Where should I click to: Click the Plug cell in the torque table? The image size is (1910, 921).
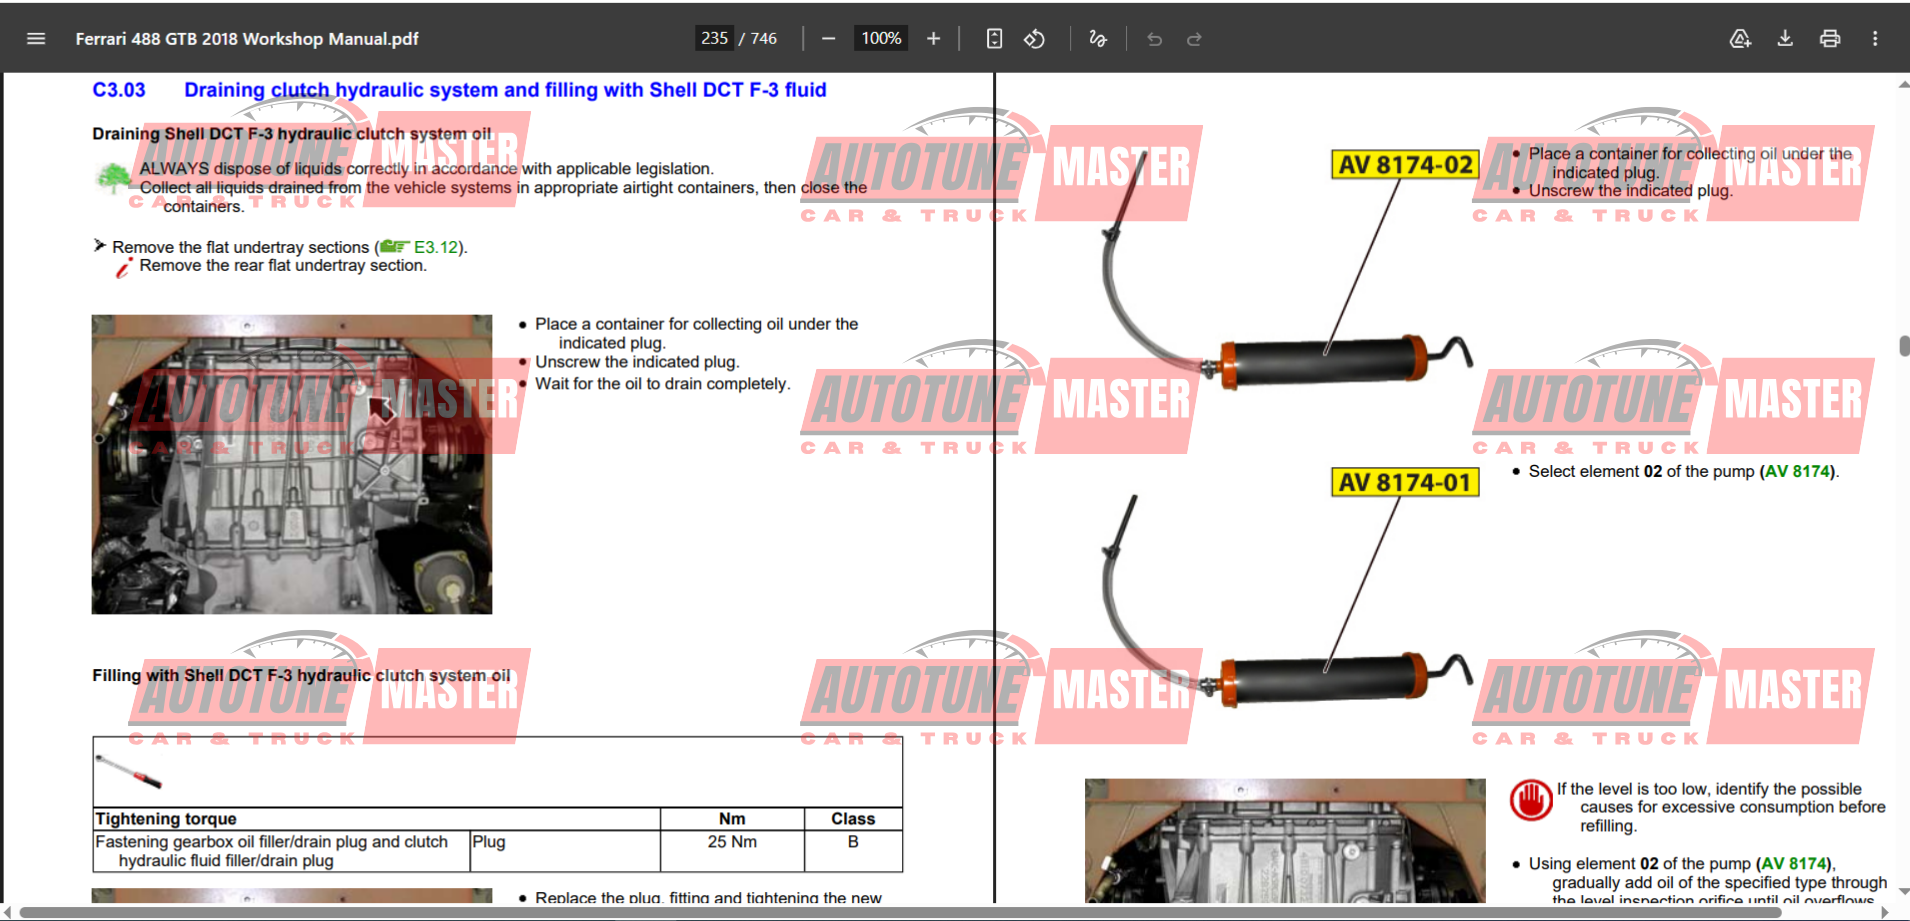[565, 851]
